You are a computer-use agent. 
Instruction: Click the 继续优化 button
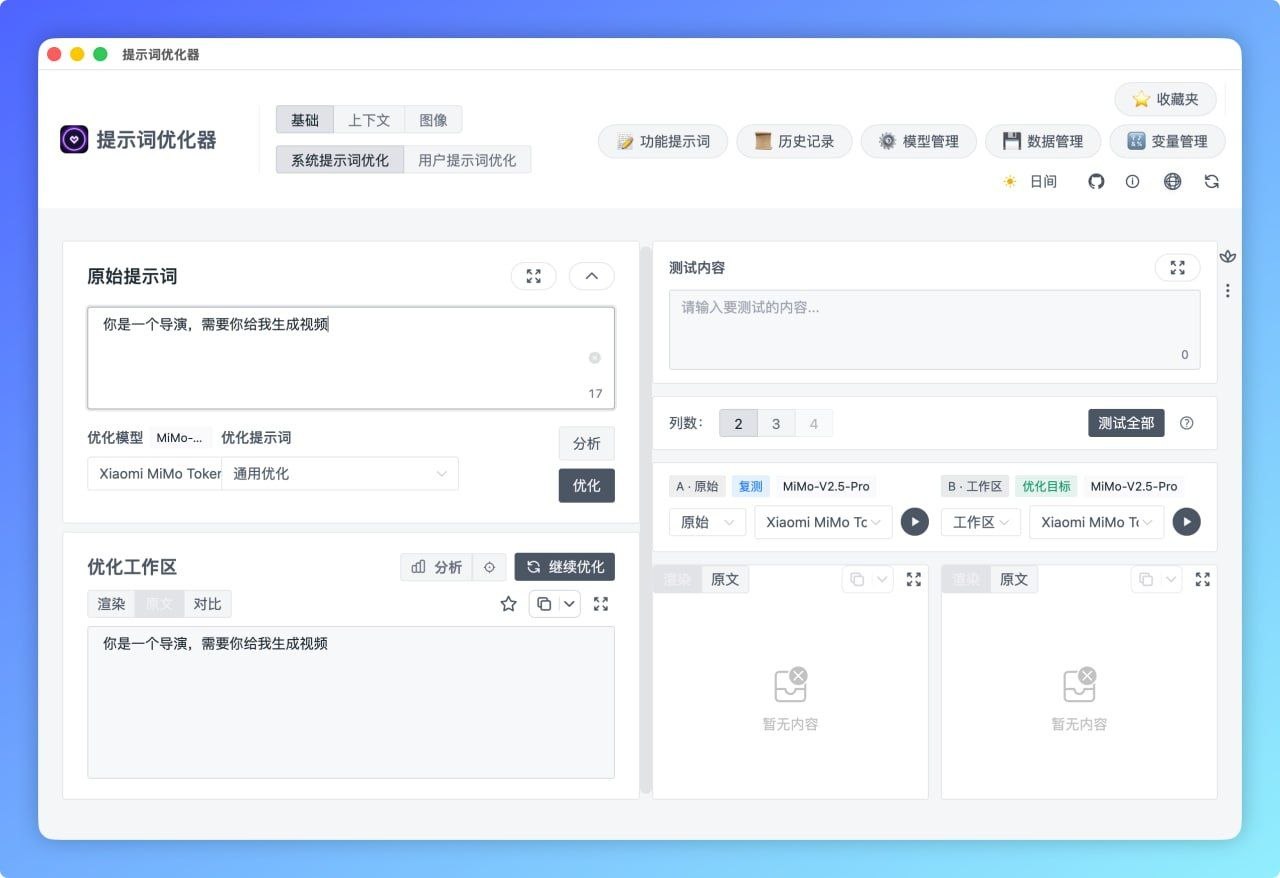tap(565, 567)
